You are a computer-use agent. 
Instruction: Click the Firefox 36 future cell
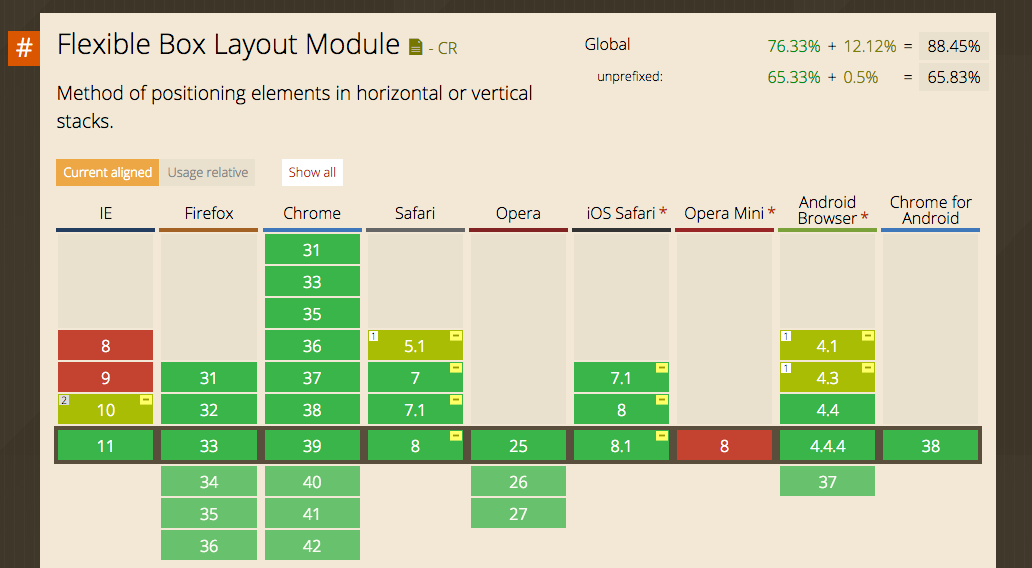click(209, 546)
